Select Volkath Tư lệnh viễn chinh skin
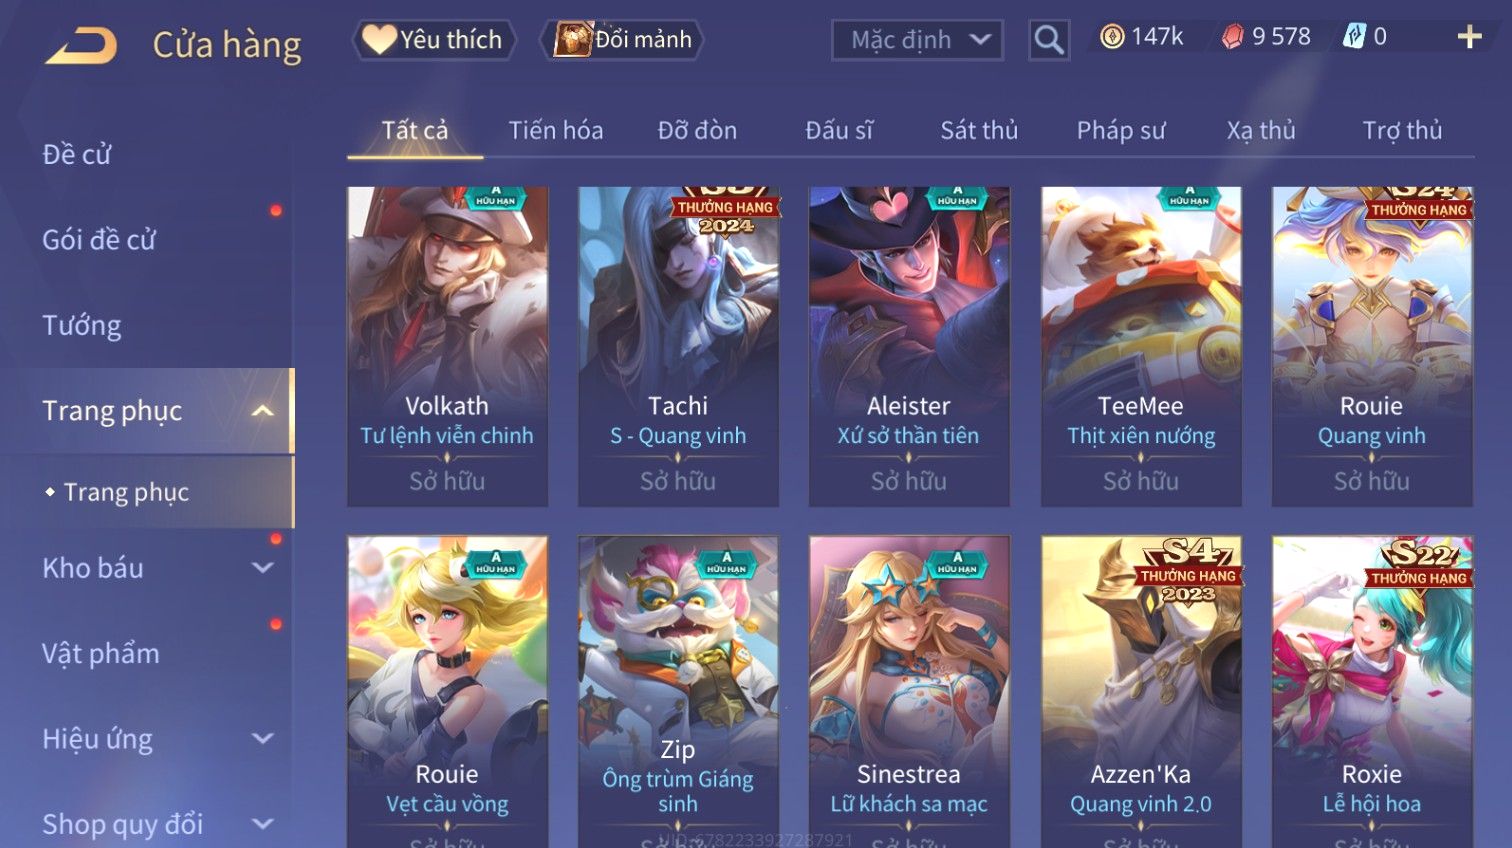 [447, 346]
